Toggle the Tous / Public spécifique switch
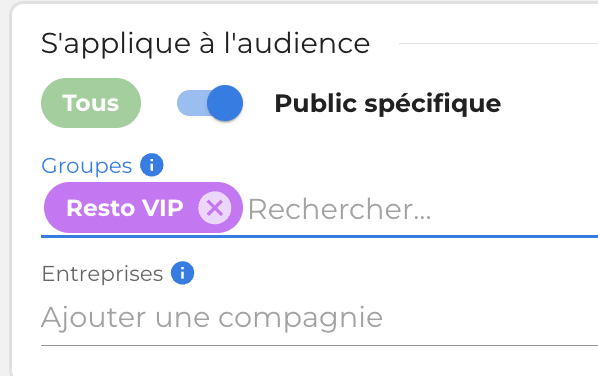This screenshot has width=598, height=376. (x=210, y=103)
